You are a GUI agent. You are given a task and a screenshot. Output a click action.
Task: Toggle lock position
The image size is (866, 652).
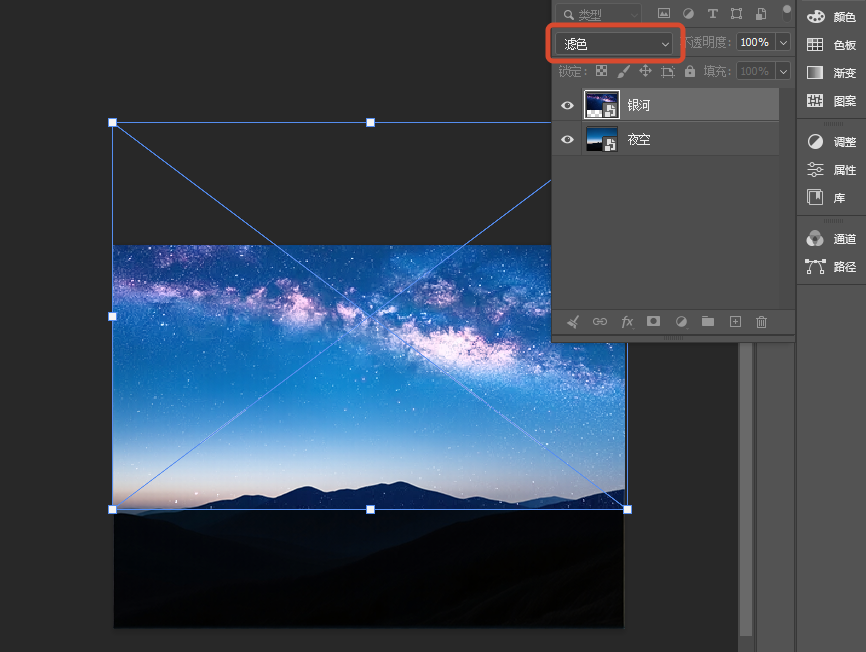[645, 71]
